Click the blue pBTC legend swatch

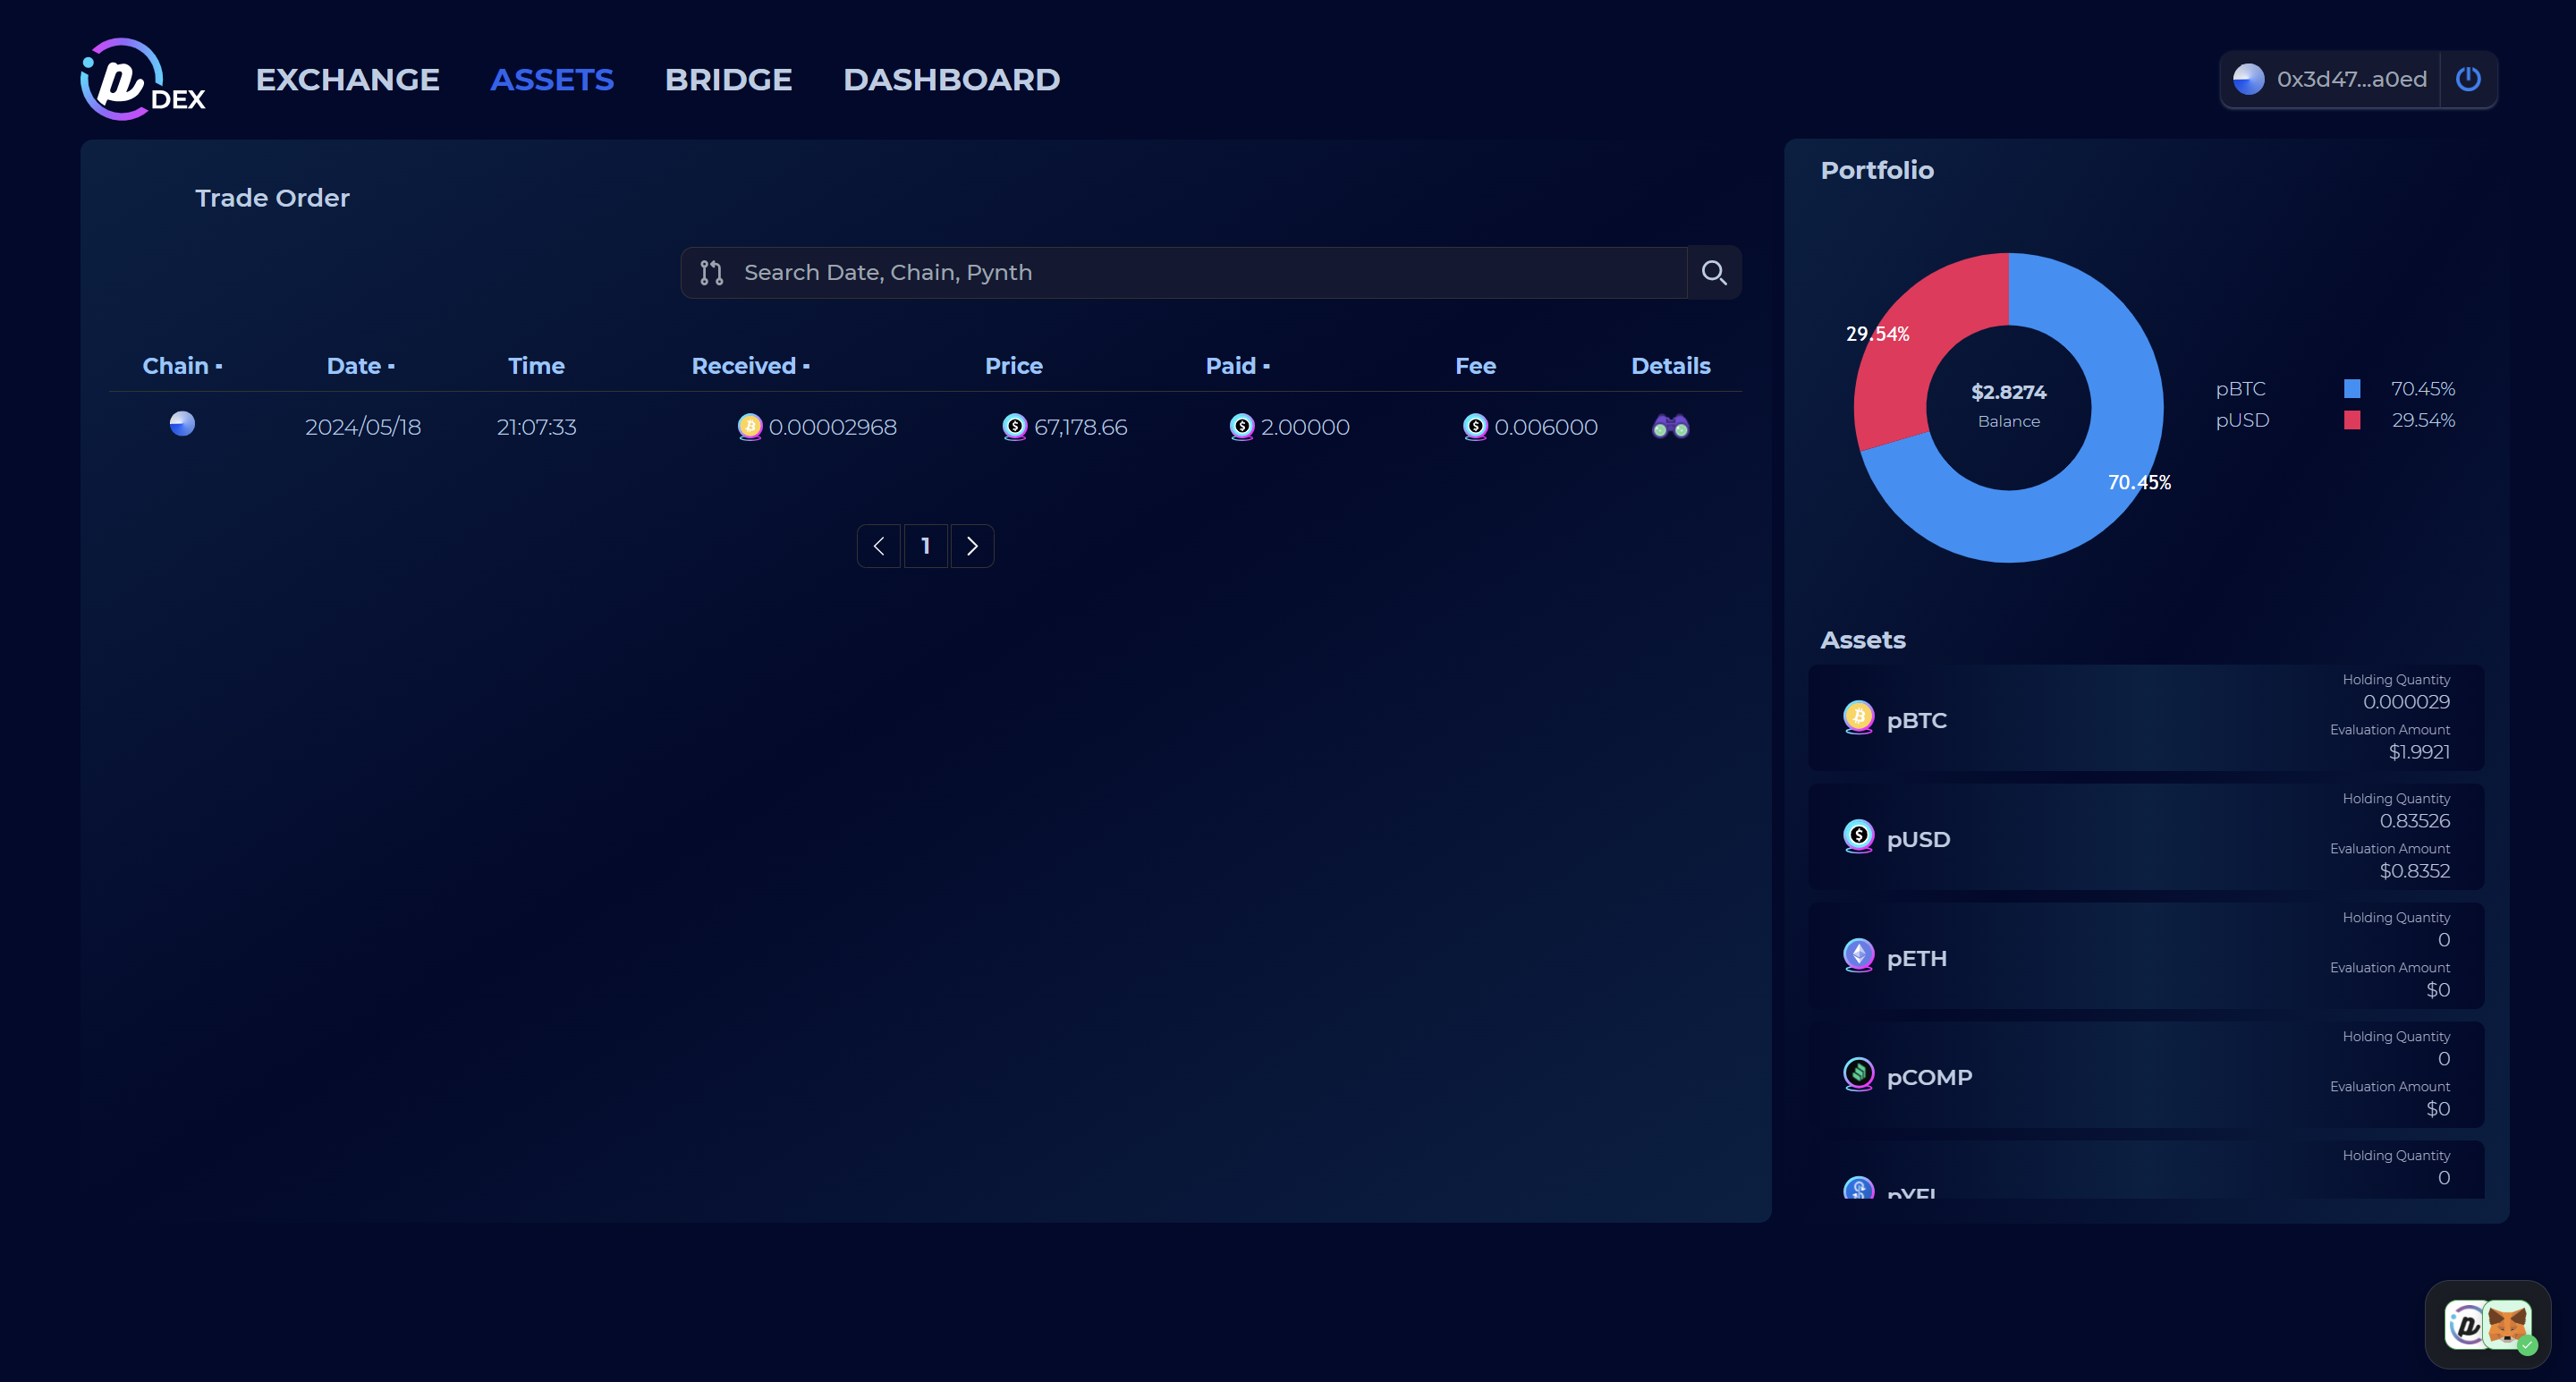coord(2352,388)
